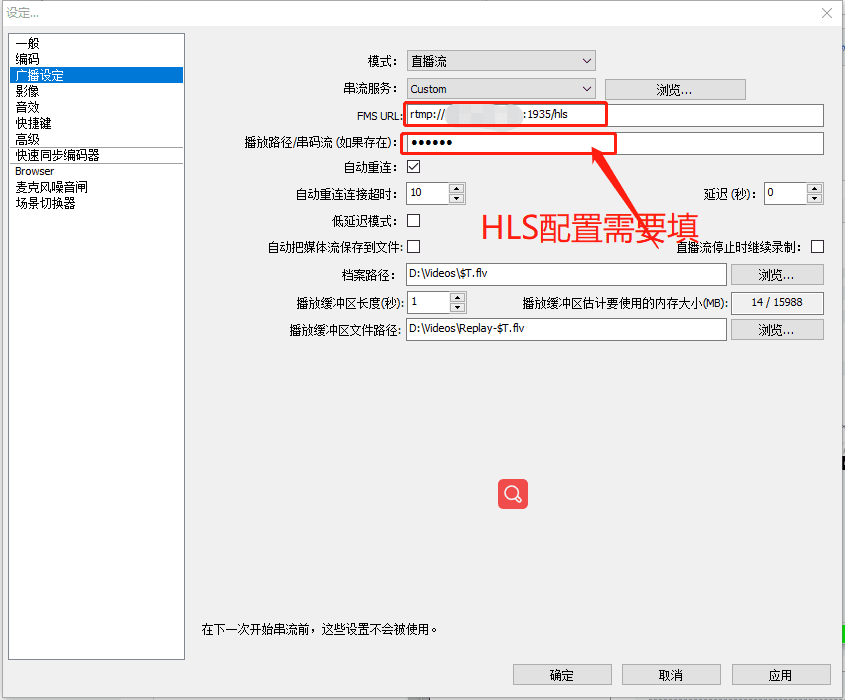The height and width of the screenshot is (700, 845).
Task: Open the 模式 dropdown showing 直播流
Action: pos(500,60)
